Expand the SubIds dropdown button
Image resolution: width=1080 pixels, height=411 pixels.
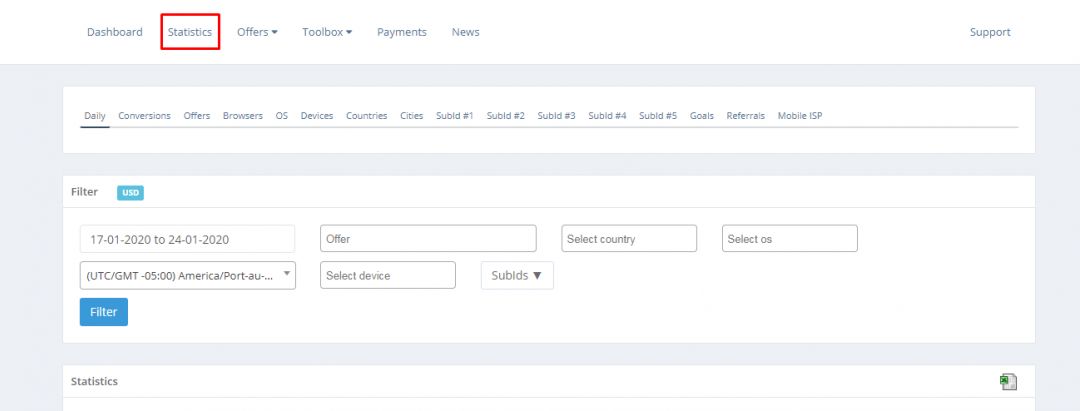(x=517, y=275)
